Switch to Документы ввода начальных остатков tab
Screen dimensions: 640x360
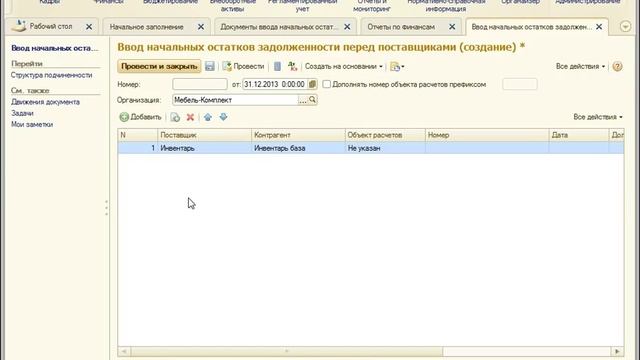click(279, 27)
